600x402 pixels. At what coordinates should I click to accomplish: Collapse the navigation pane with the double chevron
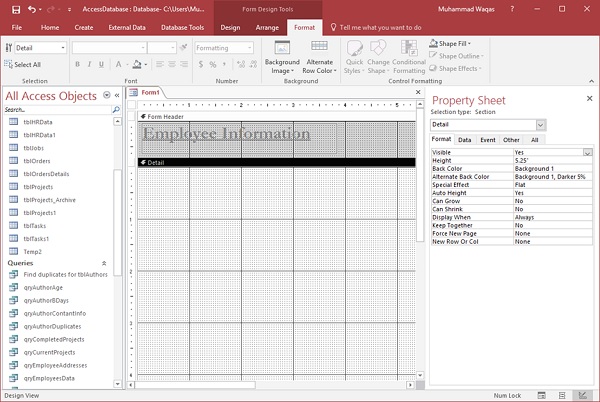(x=117, y=96)
